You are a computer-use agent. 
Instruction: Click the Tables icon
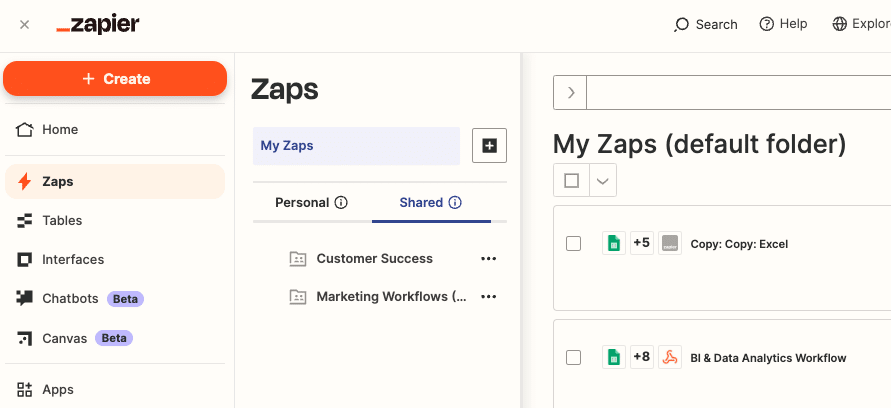(24, 220)
